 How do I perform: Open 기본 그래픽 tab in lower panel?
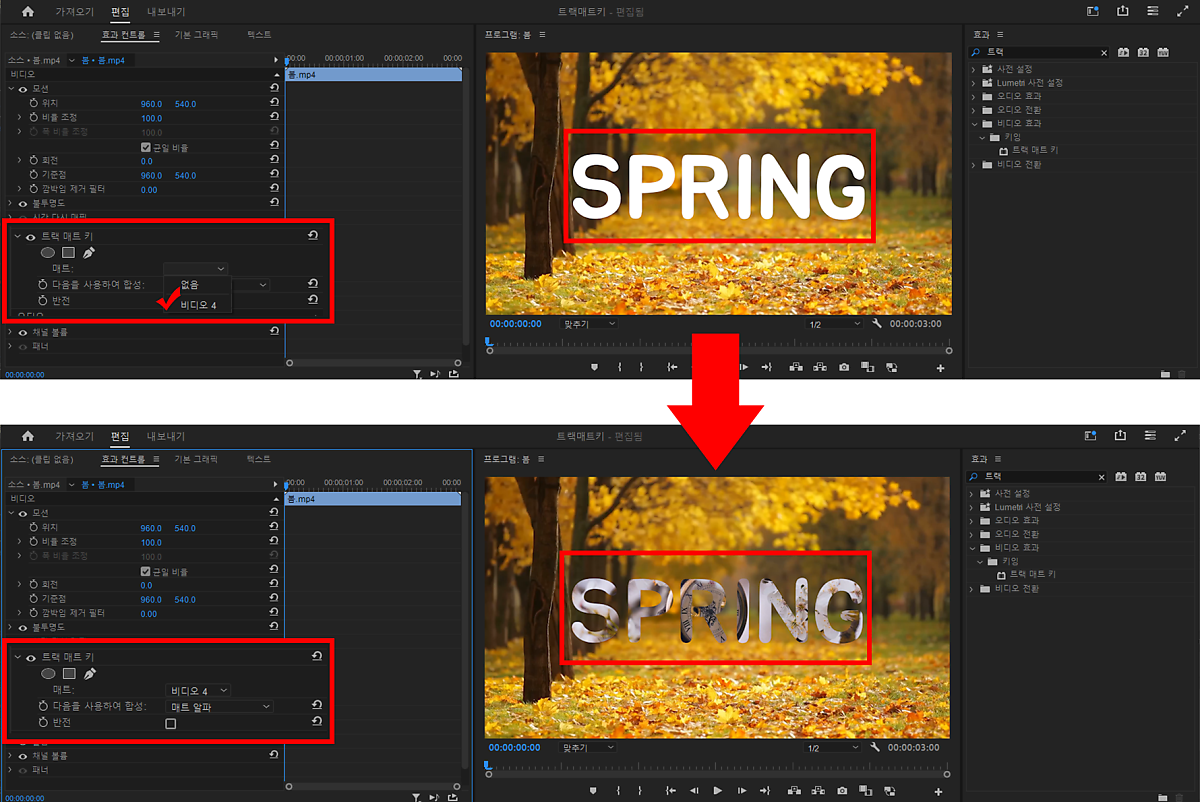(196, 459)
